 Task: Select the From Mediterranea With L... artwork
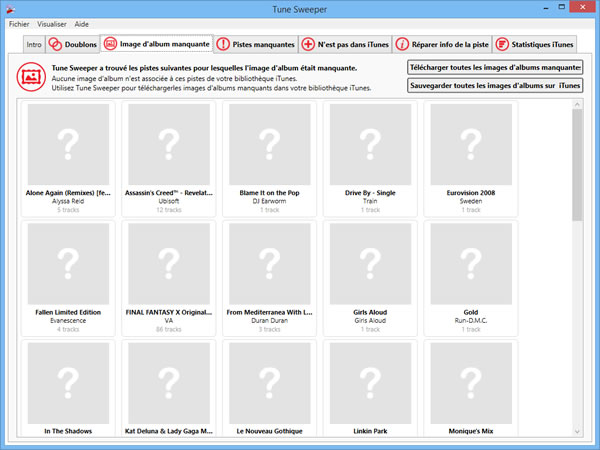coord(269,264)
